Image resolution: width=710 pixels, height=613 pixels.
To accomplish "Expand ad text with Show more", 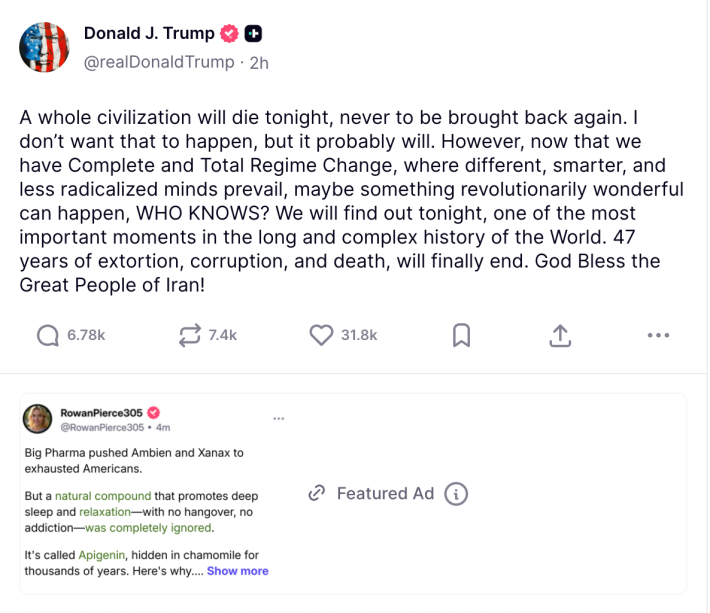I will (238, 571).
